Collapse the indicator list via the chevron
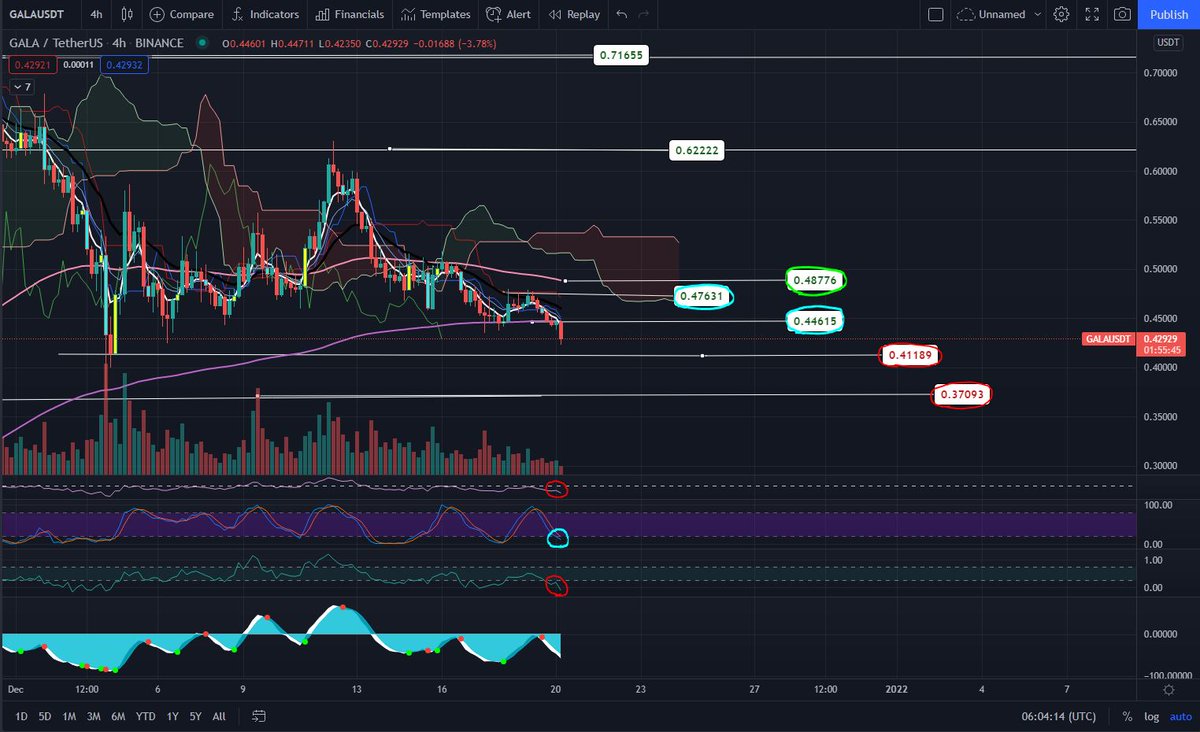 [x=16, y=87]
